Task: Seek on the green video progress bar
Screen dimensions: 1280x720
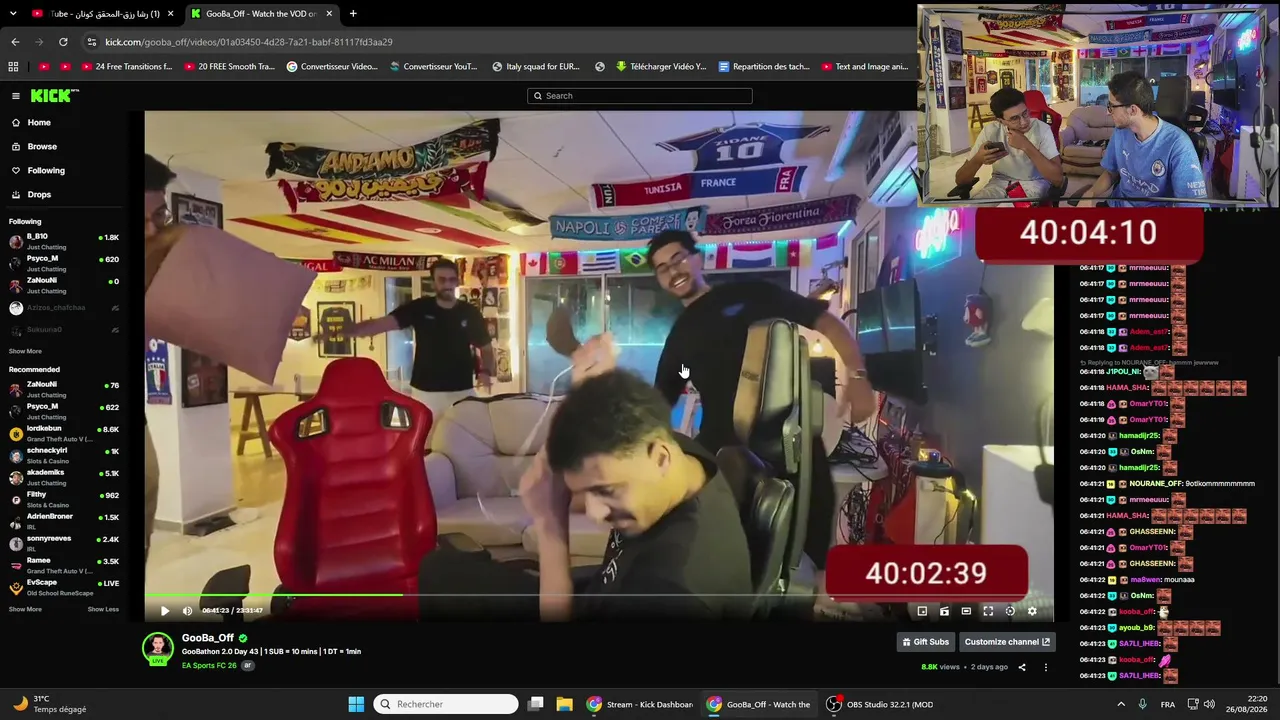Action: click(x=599, y=596)
